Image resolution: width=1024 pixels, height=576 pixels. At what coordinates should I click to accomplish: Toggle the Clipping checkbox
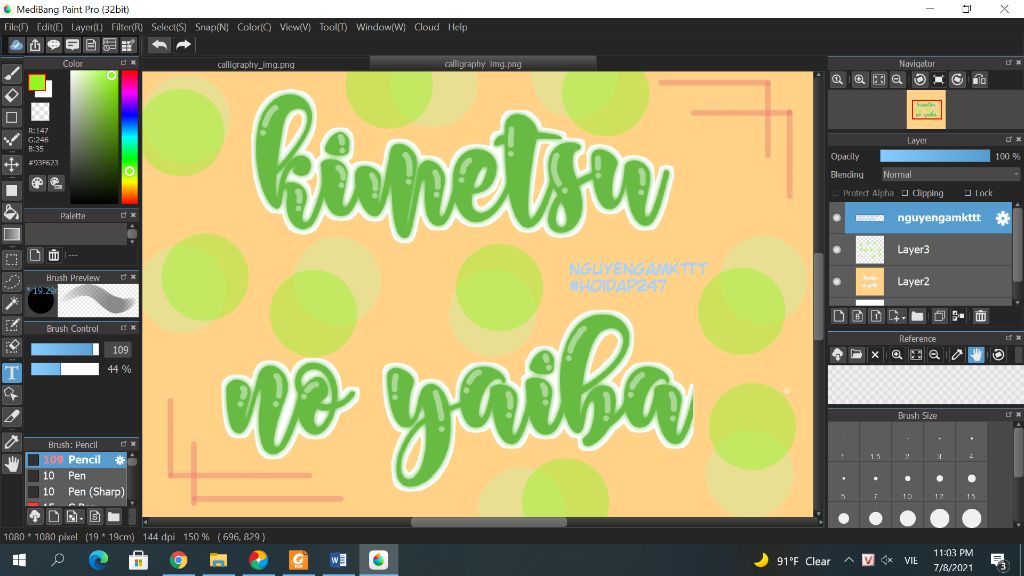[x=905, y=193]
